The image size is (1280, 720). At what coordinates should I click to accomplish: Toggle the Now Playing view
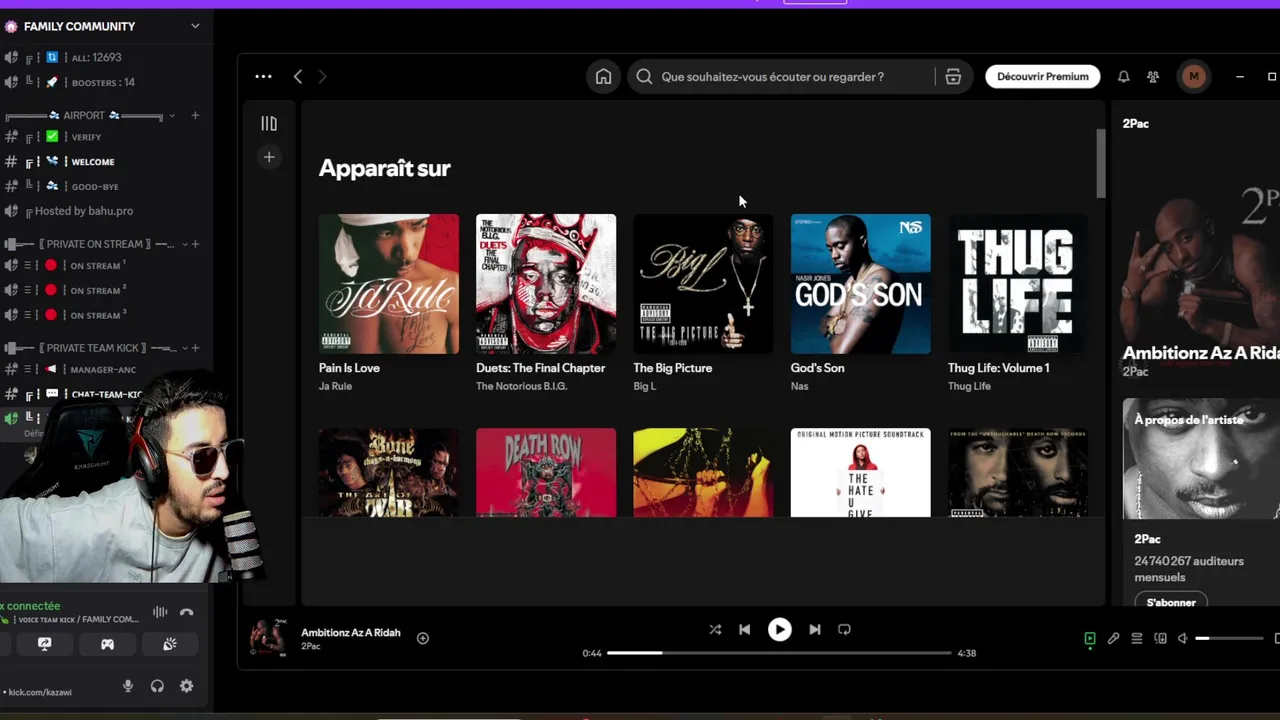(1090, 638)
